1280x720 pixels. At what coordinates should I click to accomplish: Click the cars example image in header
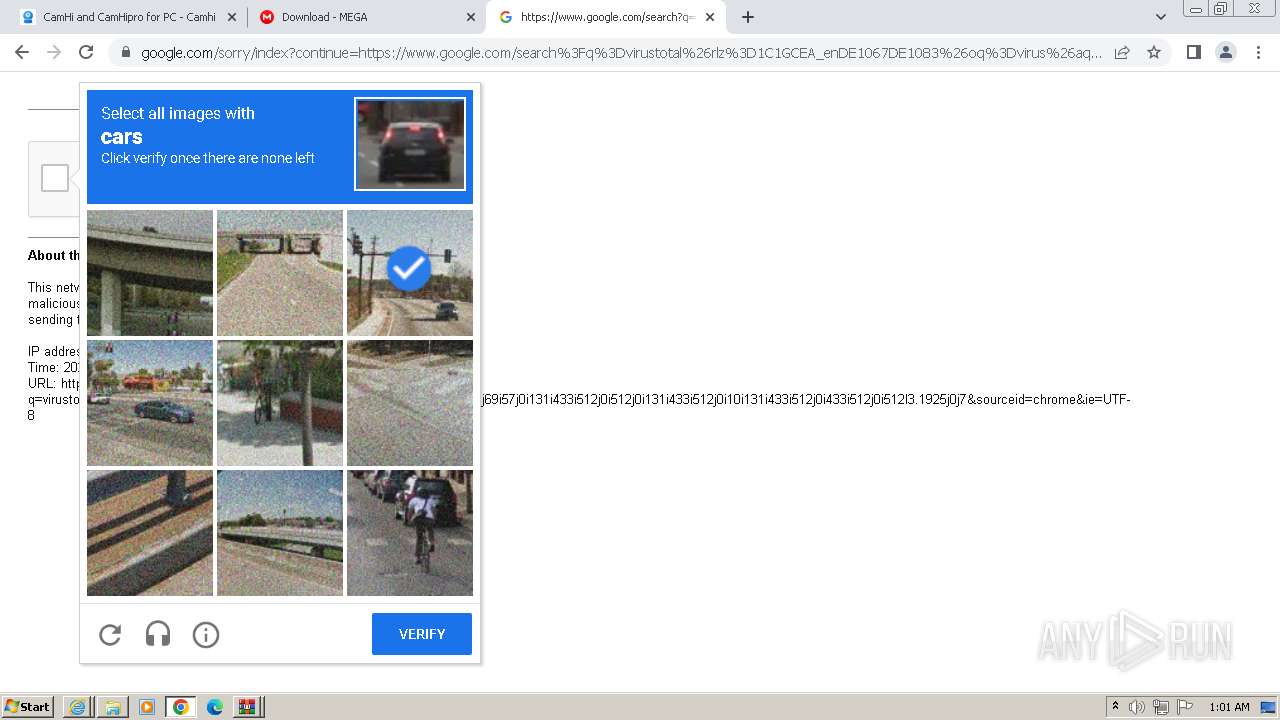tap(410, 143)
